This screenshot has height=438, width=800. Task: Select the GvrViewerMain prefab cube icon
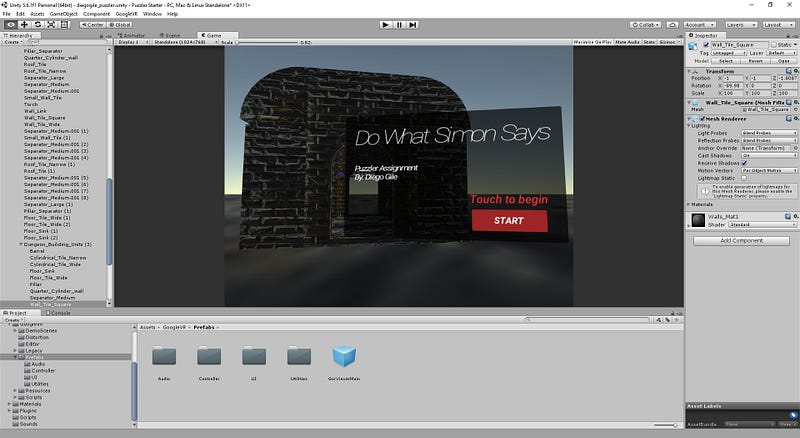point(344,356)
